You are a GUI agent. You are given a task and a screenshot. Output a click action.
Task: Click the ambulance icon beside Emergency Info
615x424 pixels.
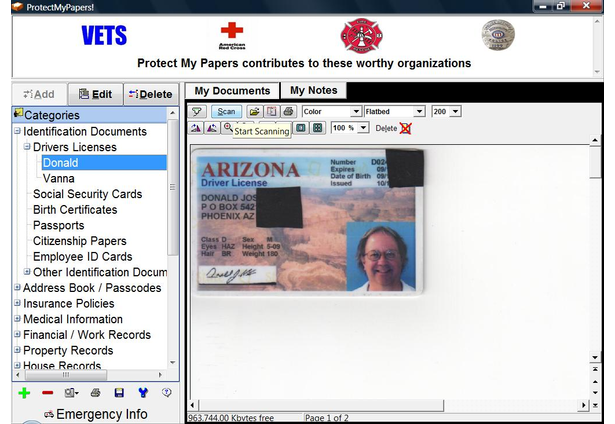(x=49, y=414)
